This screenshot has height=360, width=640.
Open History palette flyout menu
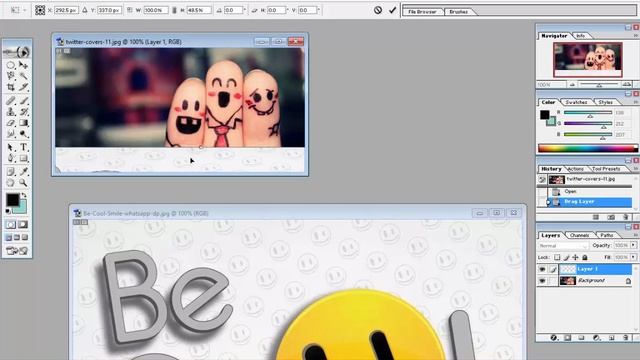pos(636,169)
